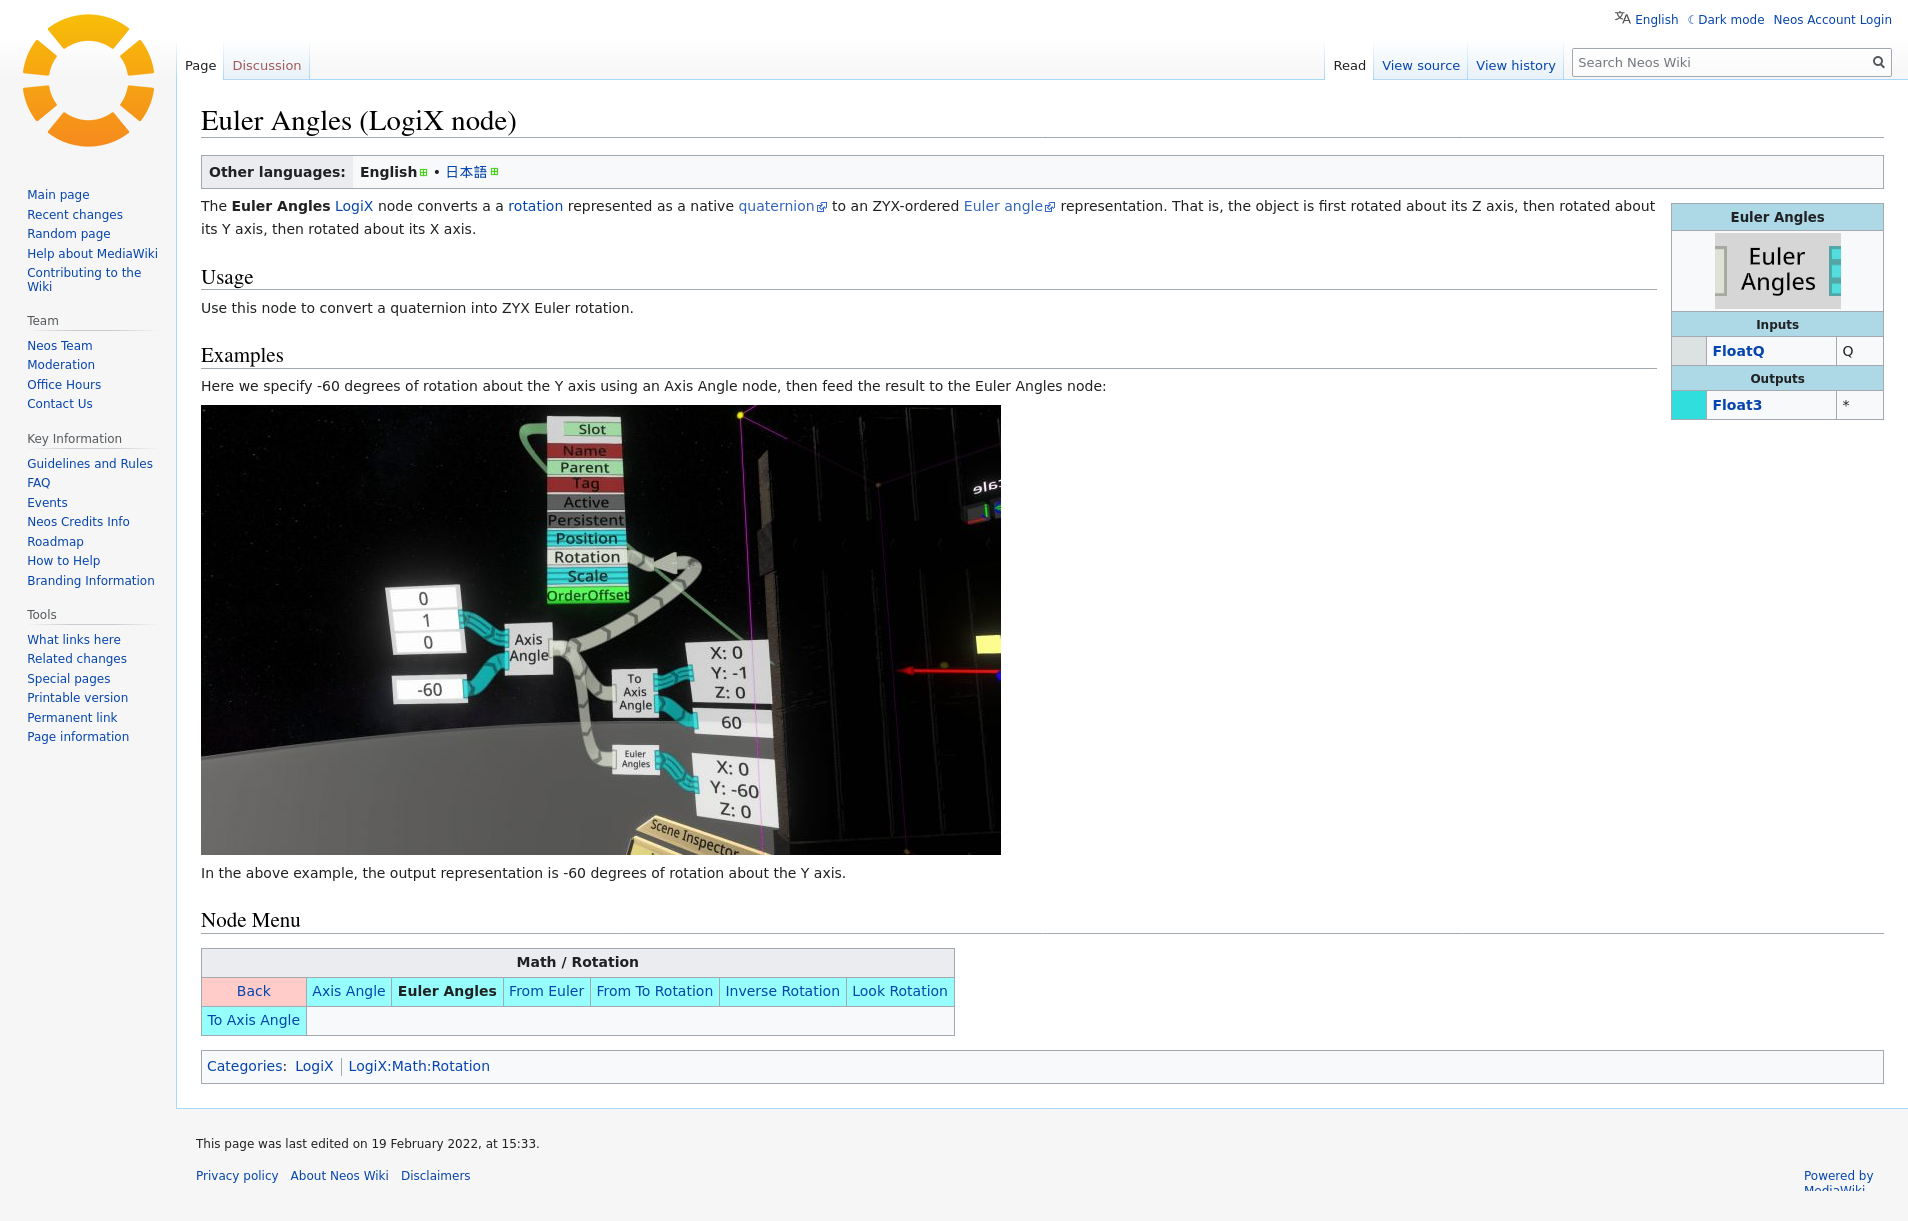Open the View history tab
The width and height of the screenshot is (1908, 1221).
(1515, 66)
